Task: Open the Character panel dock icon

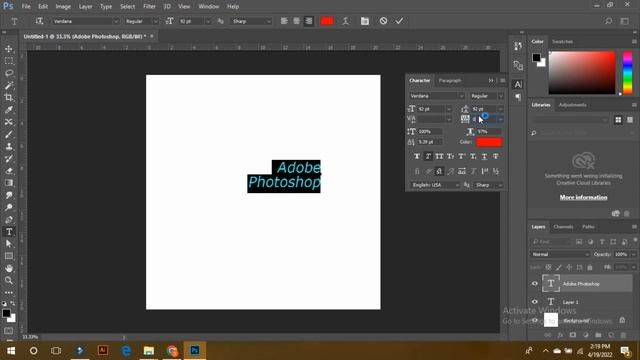Action: tap(518, 84)
